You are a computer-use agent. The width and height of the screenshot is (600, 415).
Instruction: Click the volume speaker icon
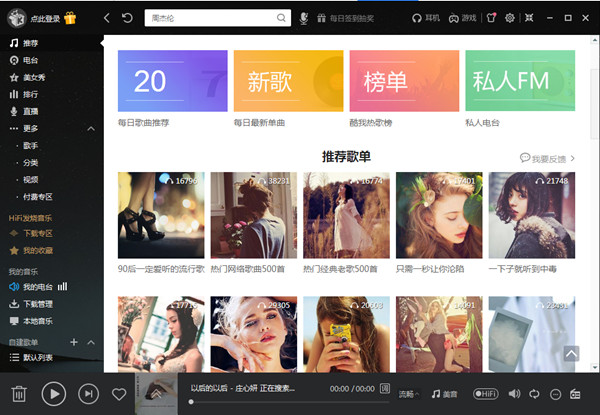coord(514,394)
